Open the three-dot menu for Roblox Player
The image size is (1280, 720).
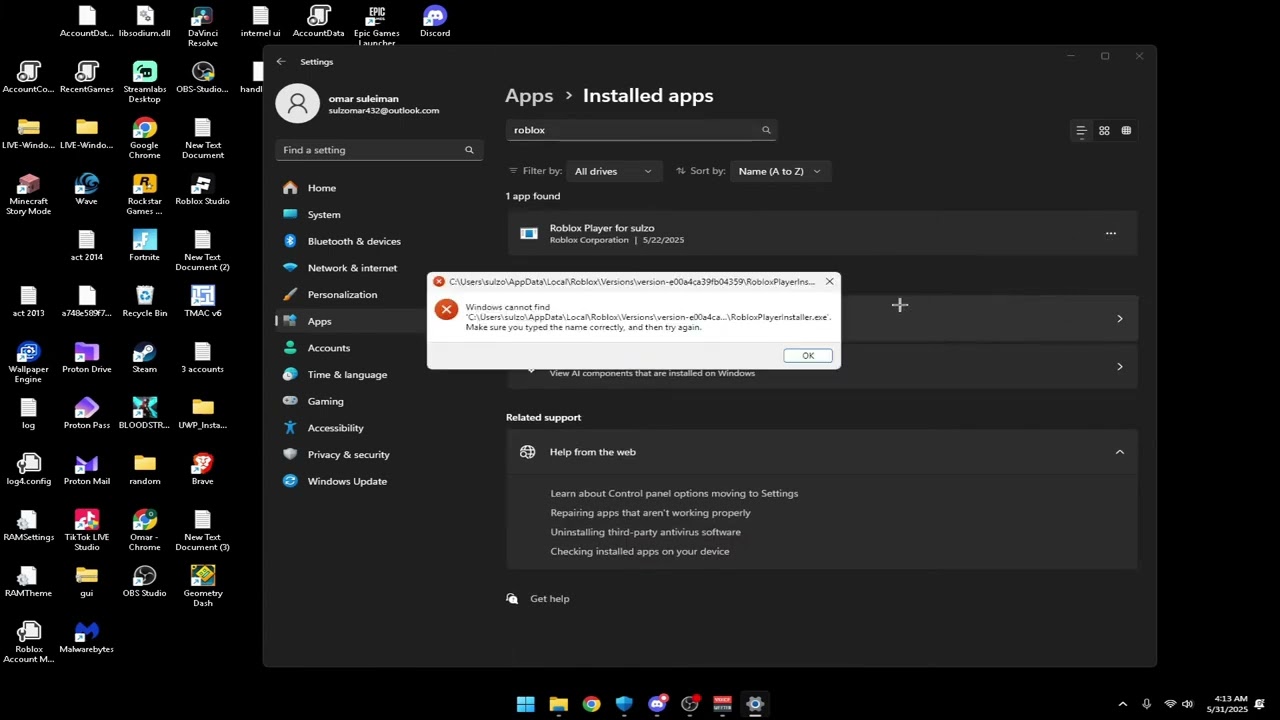tap(1110, 234)
